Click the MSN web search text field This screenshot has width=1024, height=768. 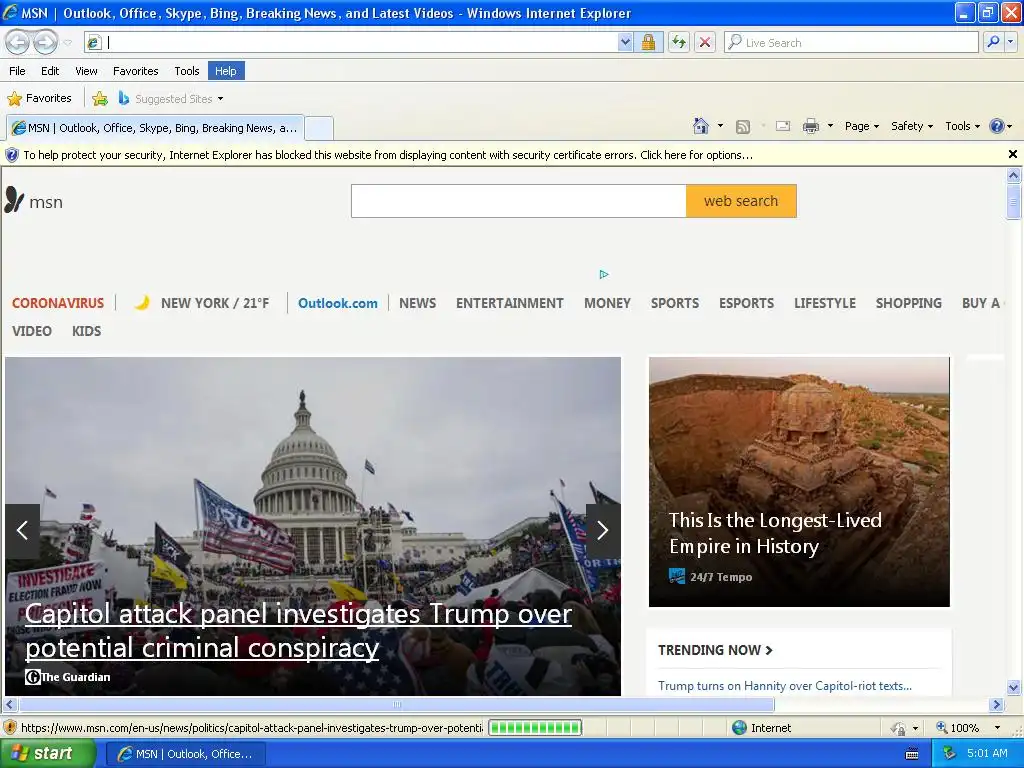coord(519,201)
